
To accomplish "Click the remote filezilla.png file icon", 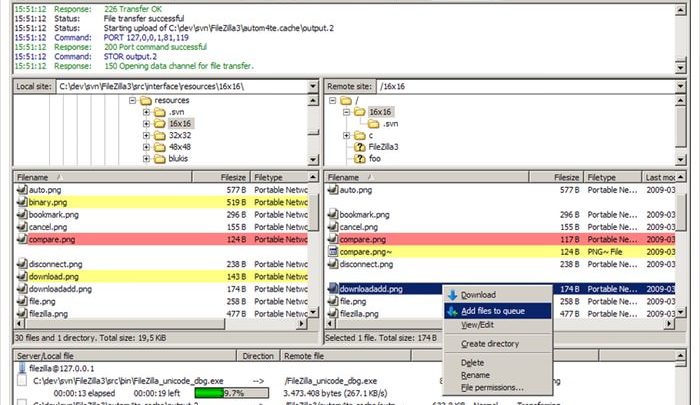I will pyautogui.click(x=333, y=314).
